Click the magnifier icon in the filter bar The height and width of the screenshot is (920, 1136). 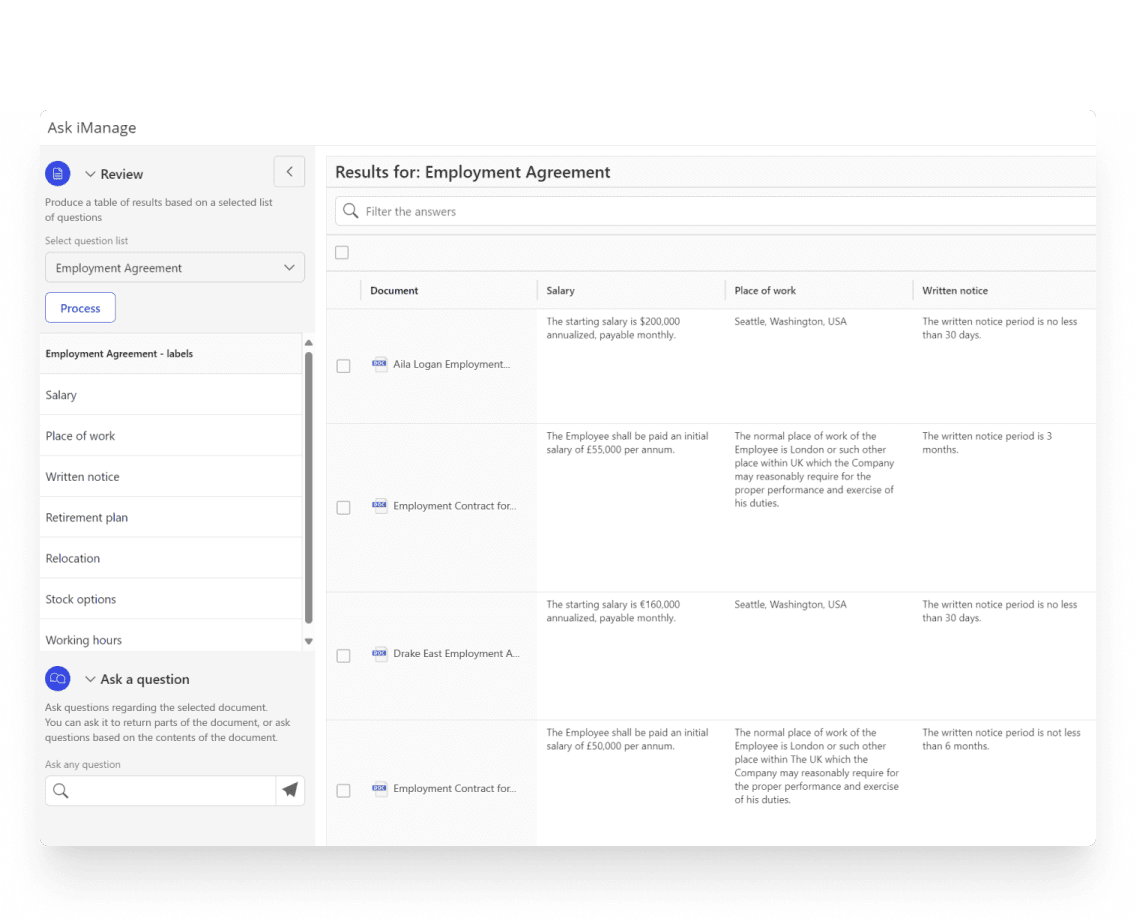[x=349, y=211]
